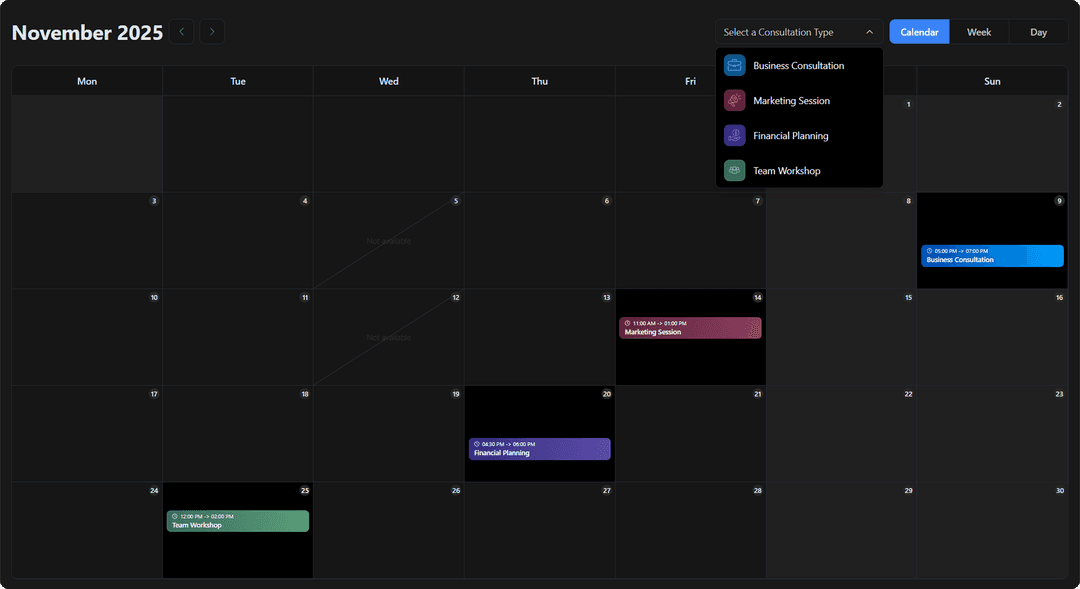This screenshot has height=589, width=1080.
Task: Click the Financial Planning icon in dropdown
Action: click(x=735, y=136)
